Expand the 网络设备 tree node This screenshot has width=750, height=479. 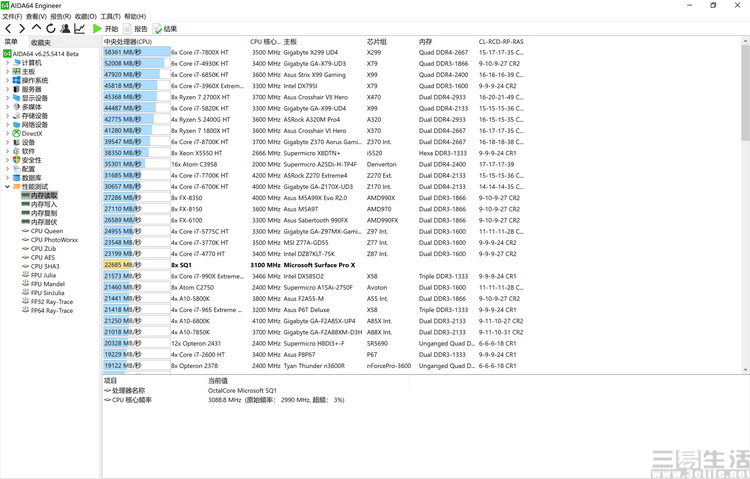[x=7, y=124]
